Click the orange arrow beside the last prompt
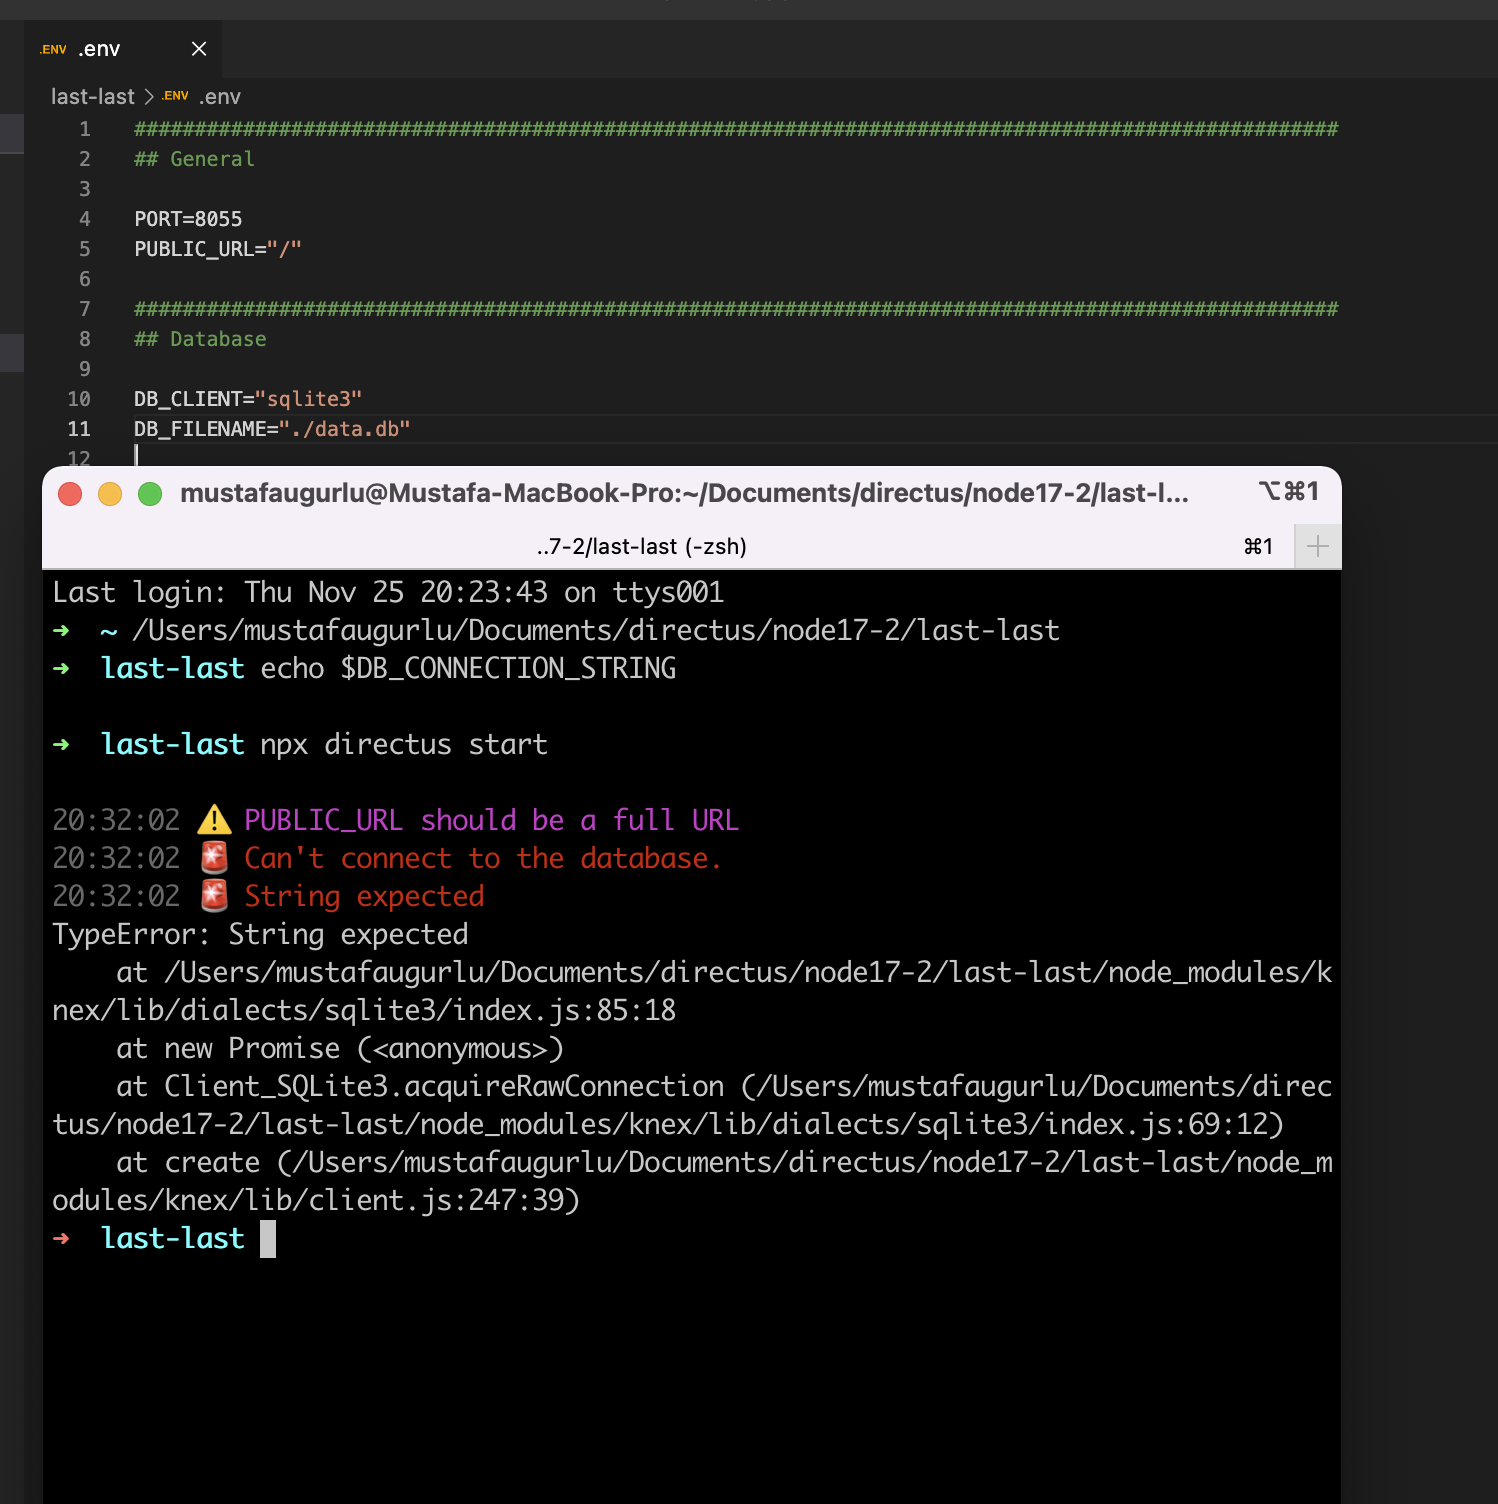Viewport: 1498px width, 1504px height. [63, 1238]
